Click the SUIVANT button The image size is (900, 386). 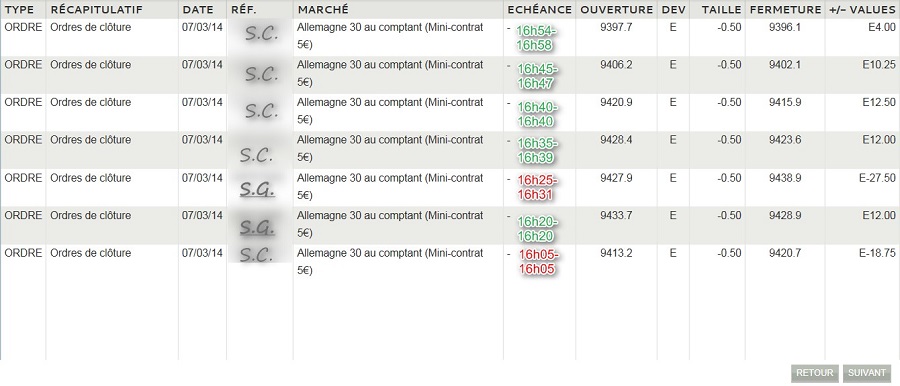pyautogui.click(x=867, y=373)
